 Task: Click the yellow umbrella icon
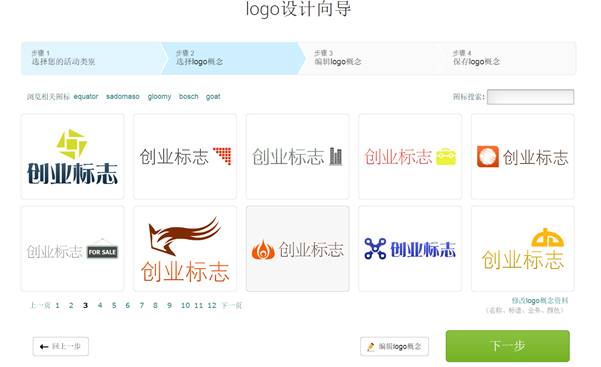[547, 237]
